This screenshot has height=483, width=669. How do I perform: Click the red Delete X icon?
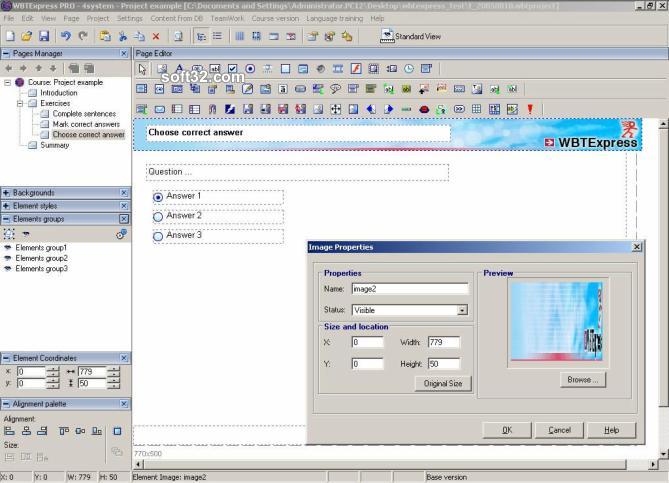click(x=155, y=36)
